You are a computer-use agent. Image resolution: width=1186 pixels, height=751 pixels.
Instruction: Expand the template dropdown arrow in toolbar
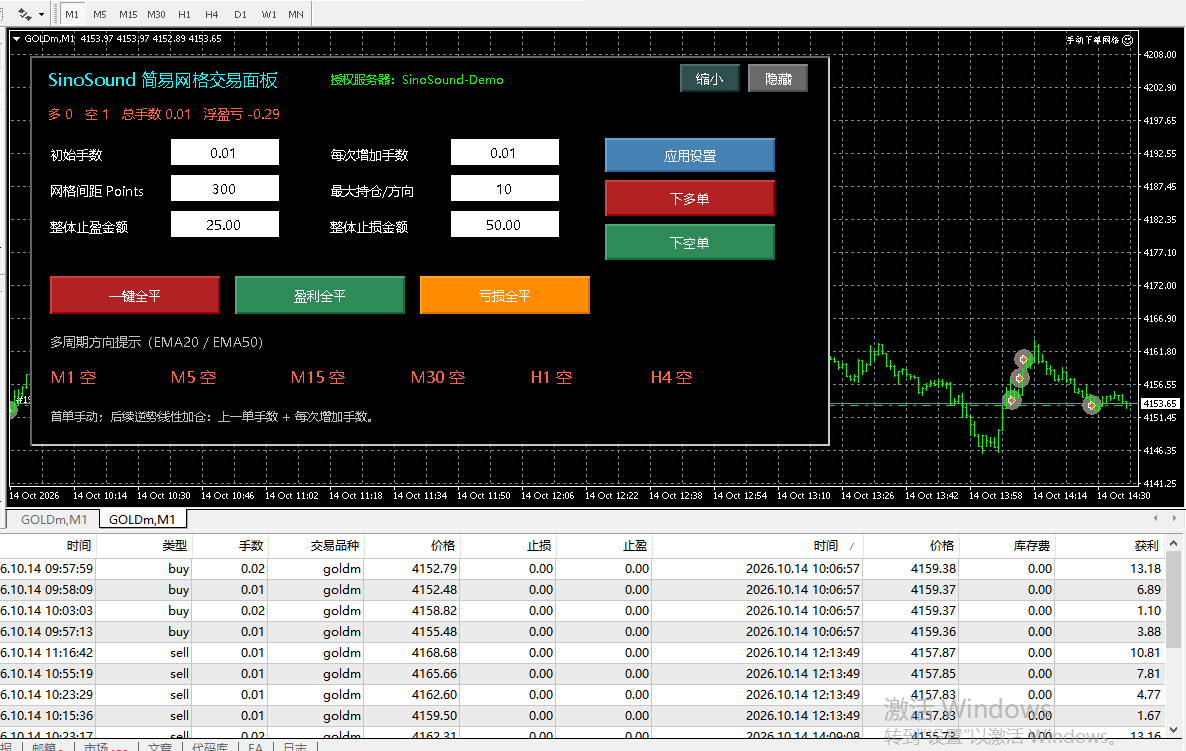42,14
